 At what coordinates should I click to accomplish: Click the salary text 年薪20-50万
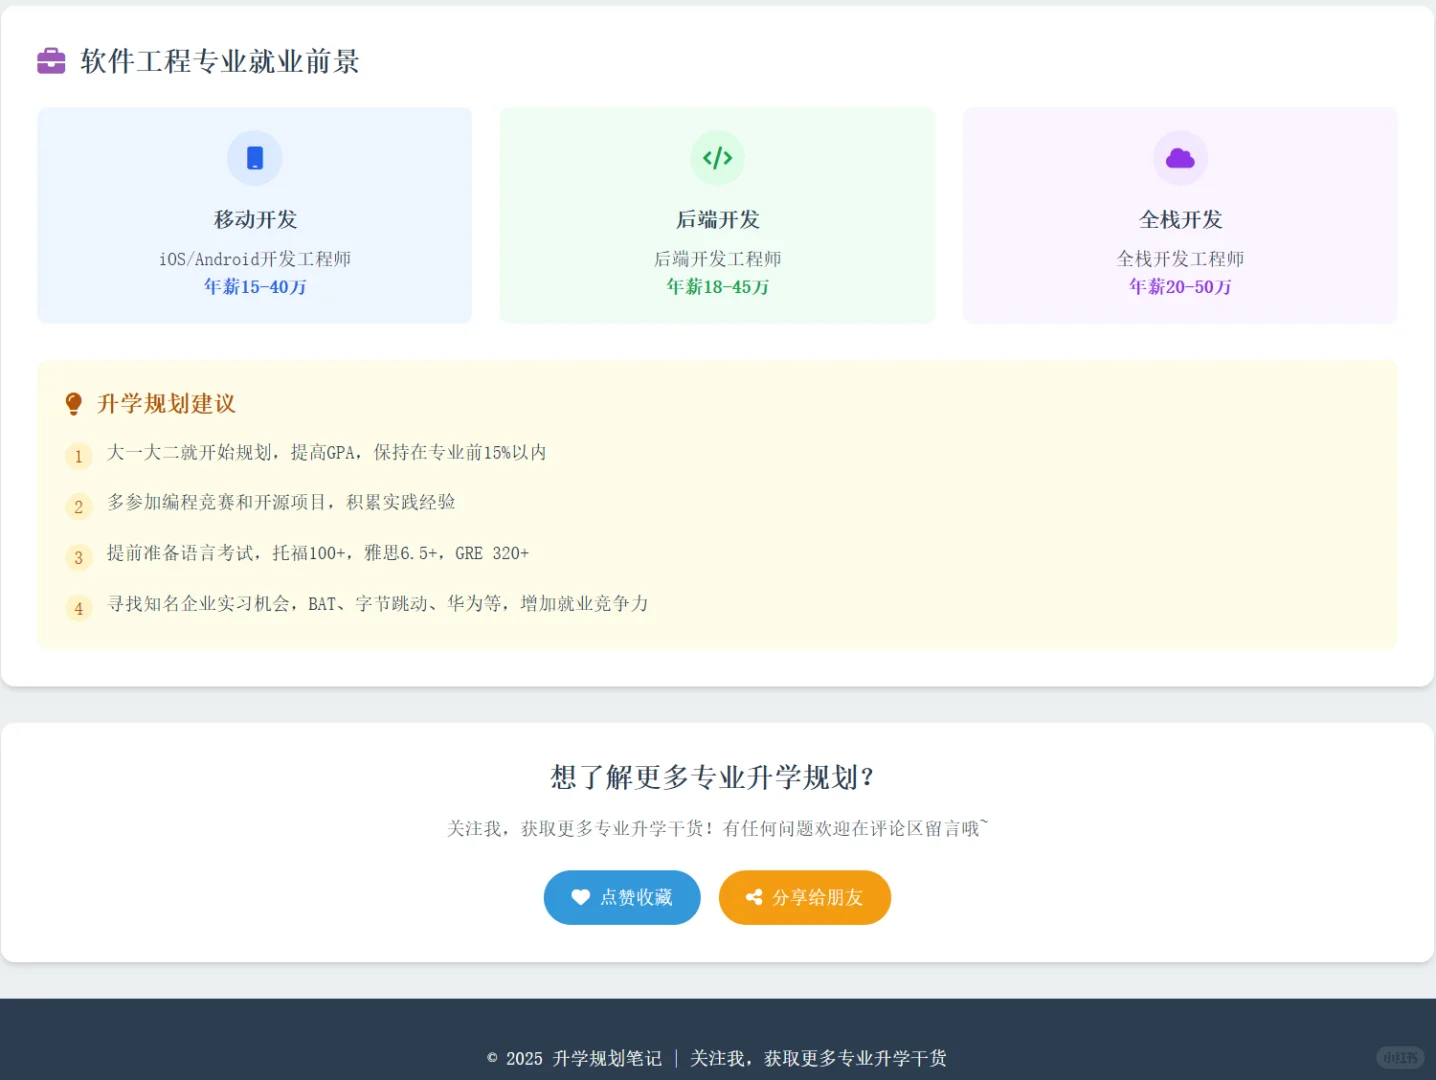click(x=1180, y=287)
